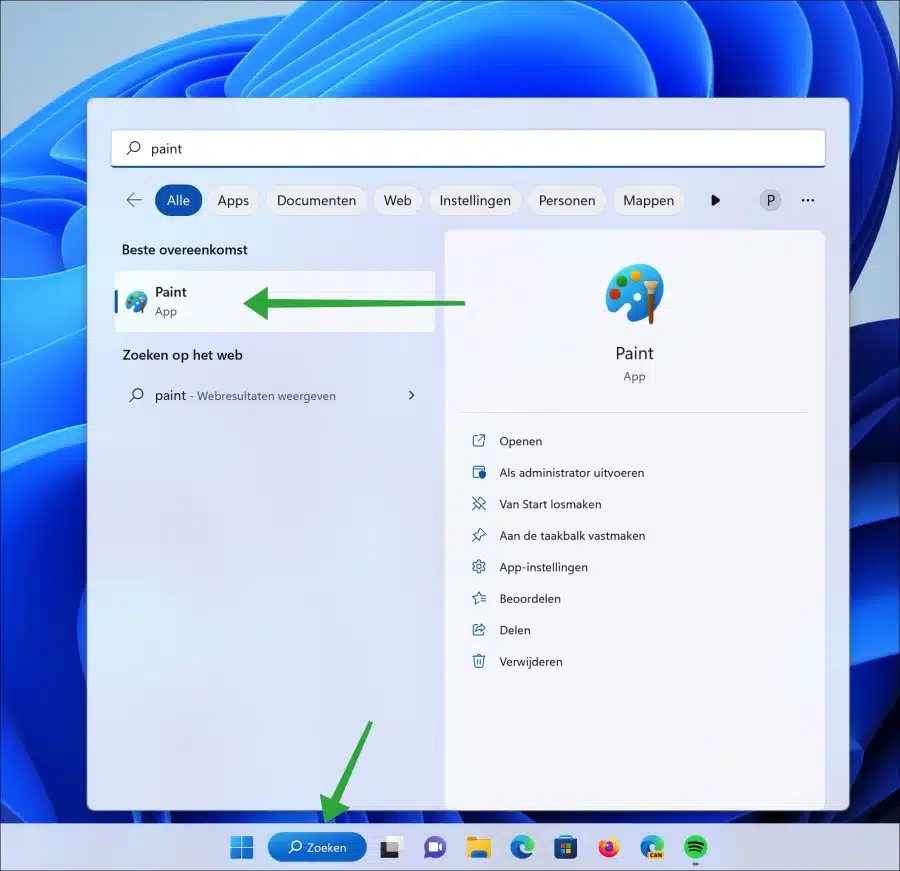
Task: Open App-instellingen for Paint
Action: 543,567
